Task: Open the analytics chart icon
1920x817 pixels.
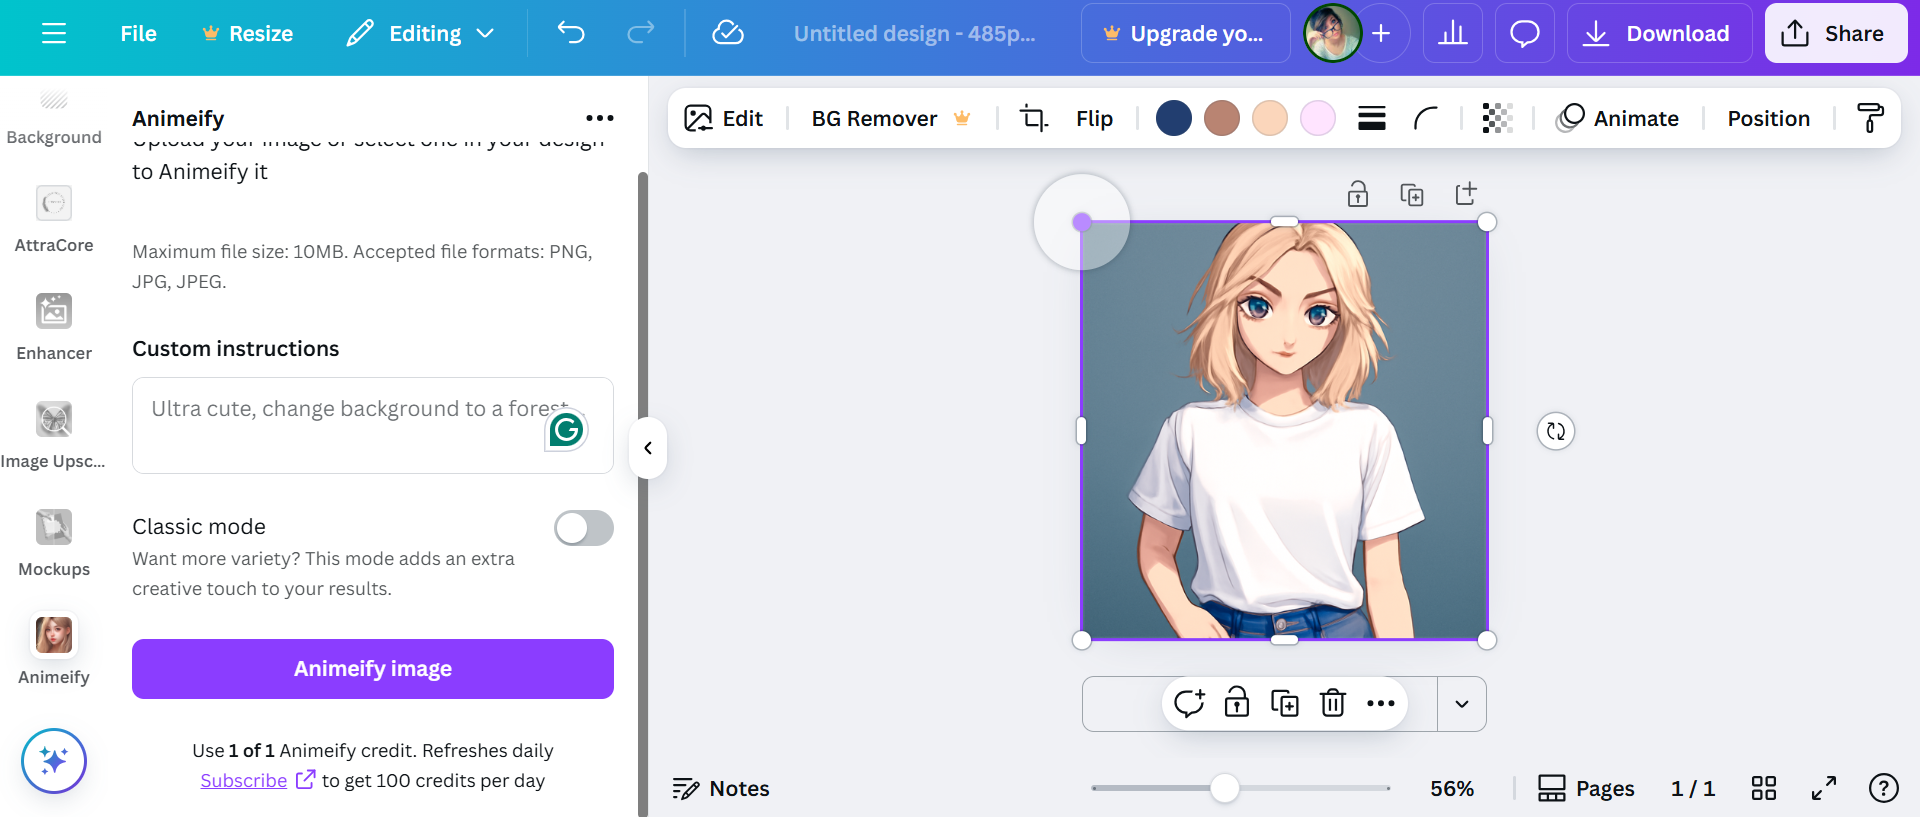Action: pos(1452,33)
